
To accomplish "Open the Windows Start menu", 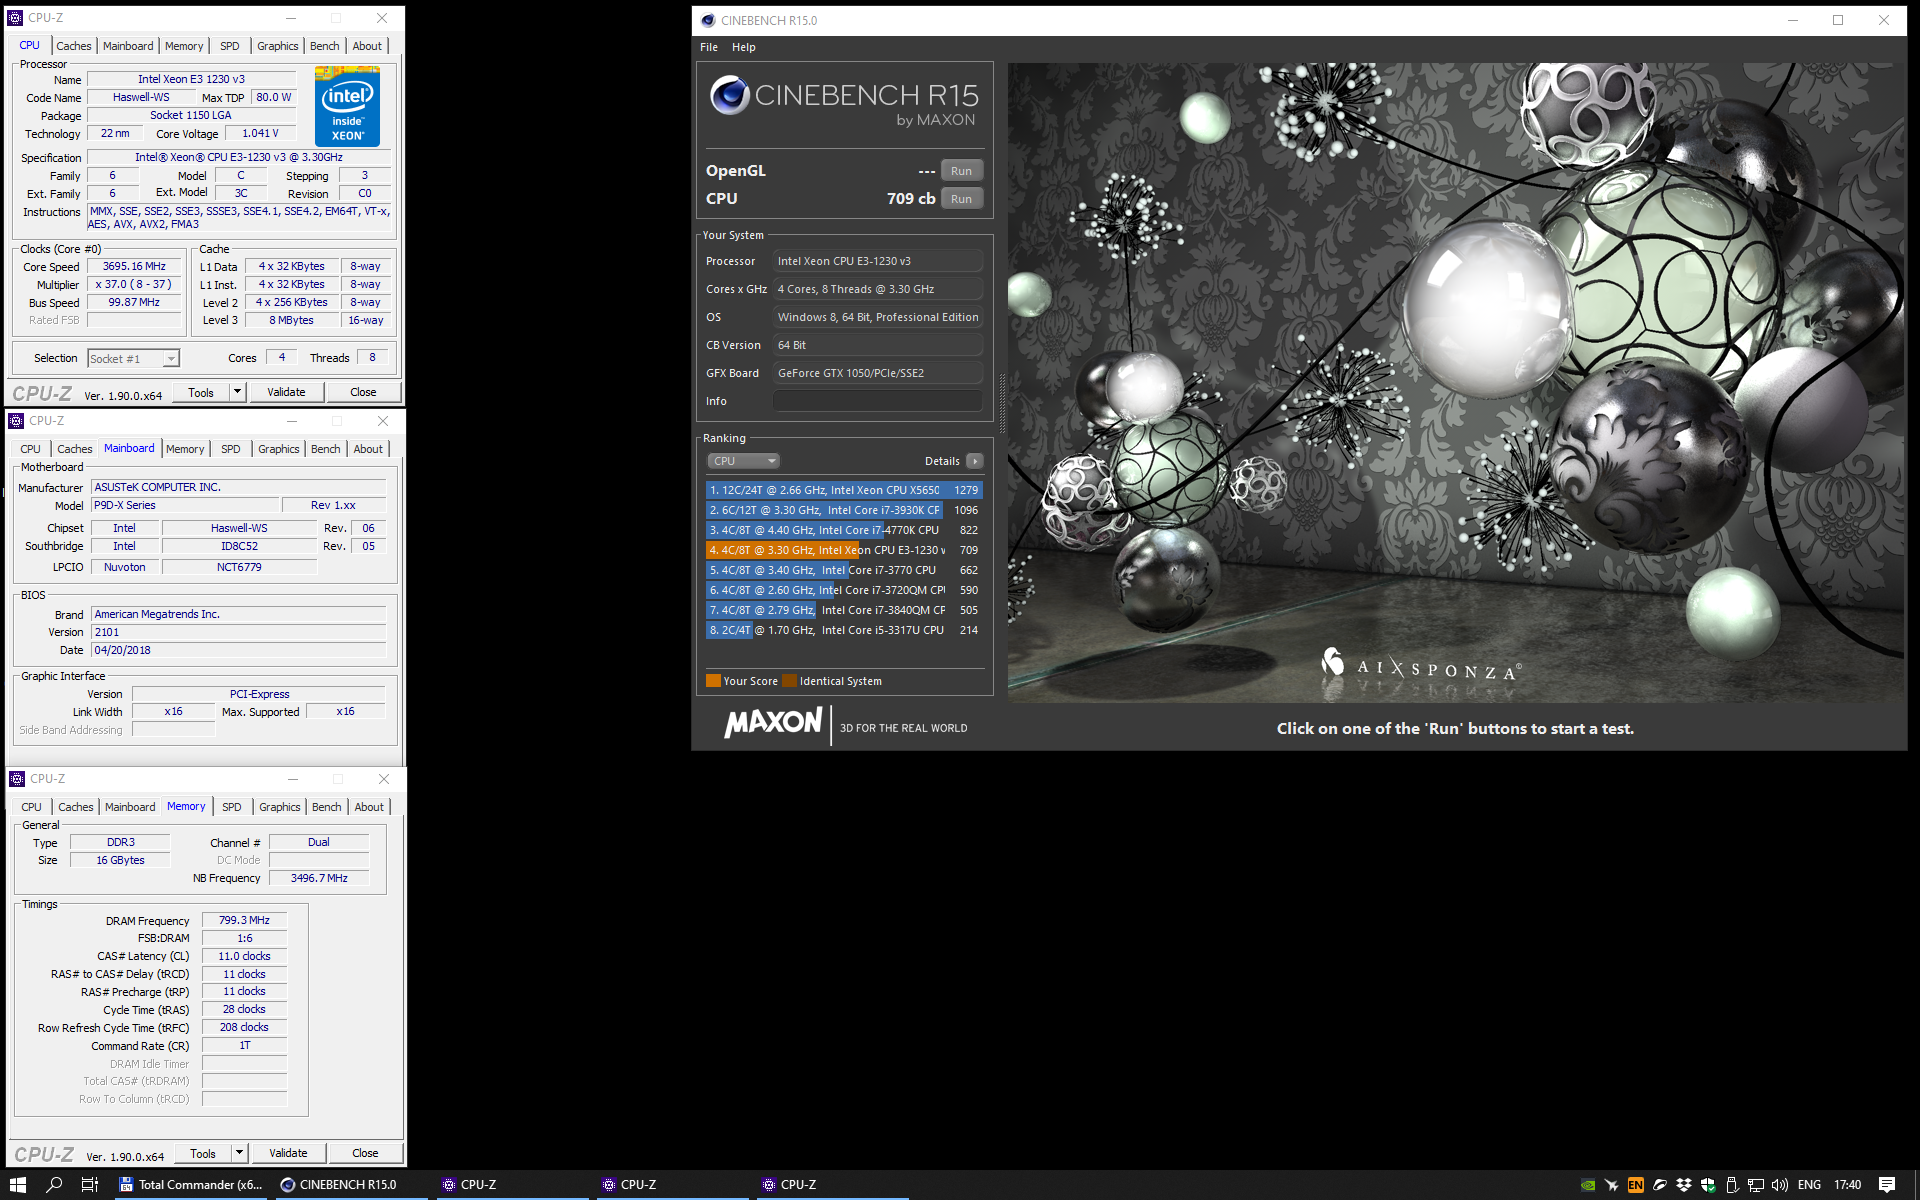I will tap(17, 1185).
